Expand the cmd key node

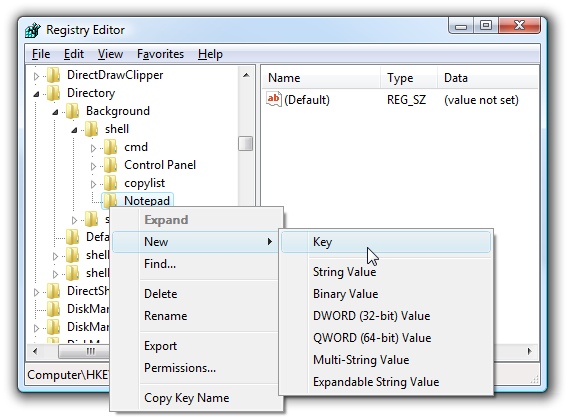coord(93,148)
